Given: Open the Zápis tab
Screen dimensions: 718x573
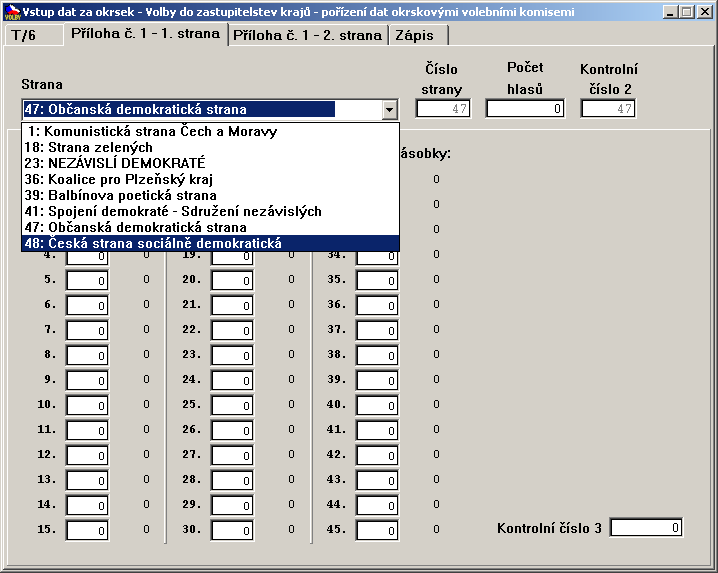Looking at the screenshot, I should coord(418,35).
